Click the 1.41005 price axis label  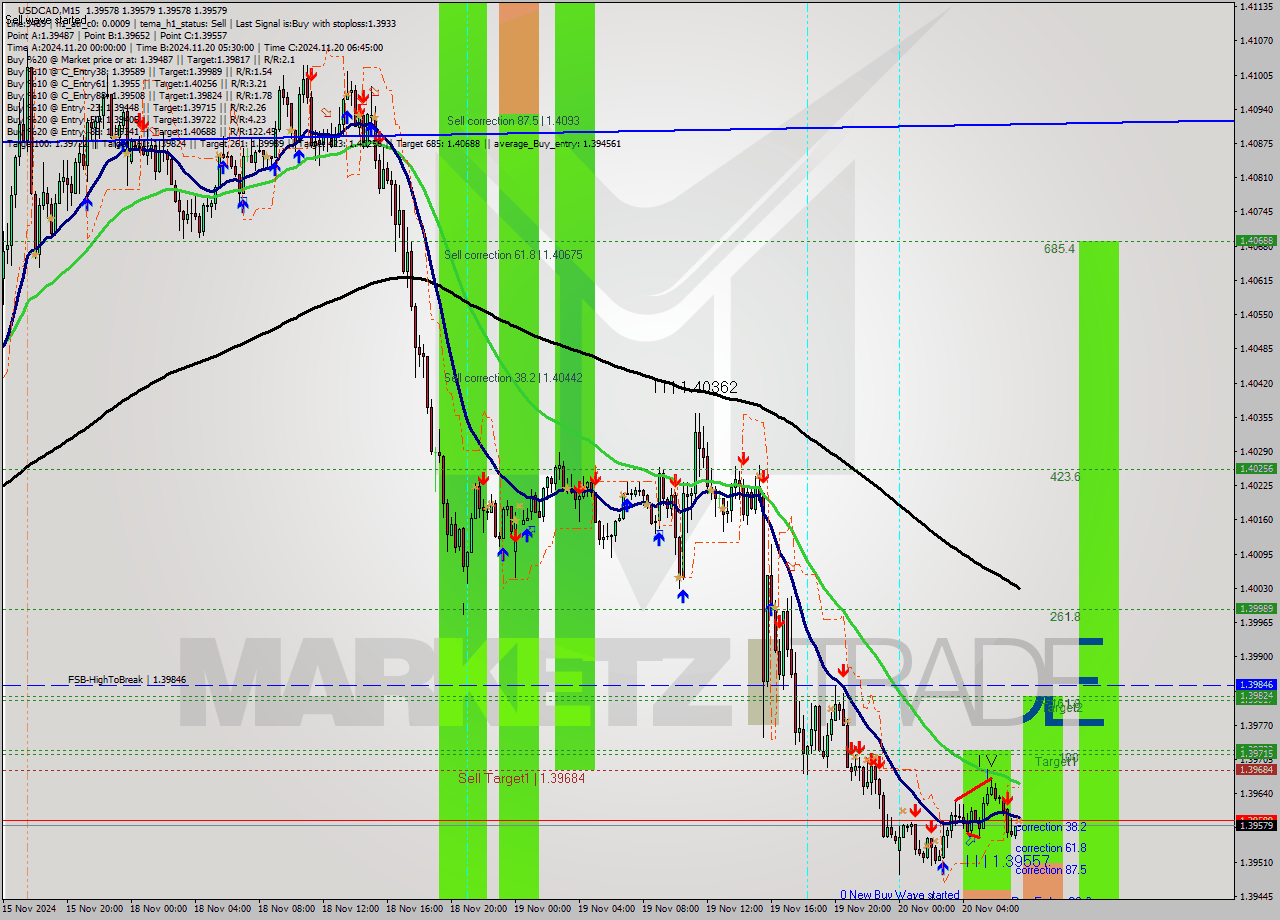[1257, 75]
